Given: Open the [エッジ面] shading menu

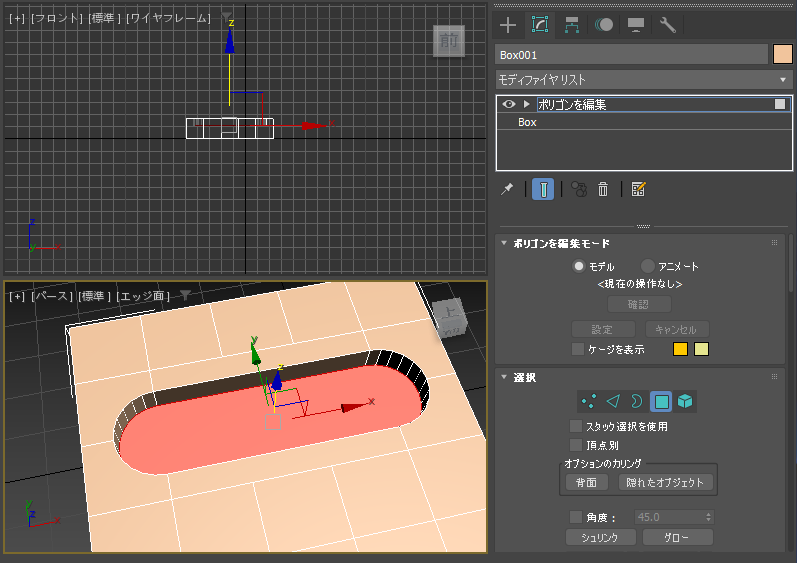Looking at the screenshot, I should [x=143, y=296].
